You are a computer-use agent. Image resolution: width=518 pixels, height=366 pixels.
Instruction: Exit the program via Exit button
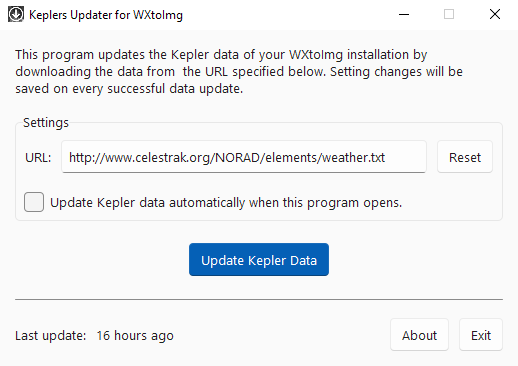[481, 335]
